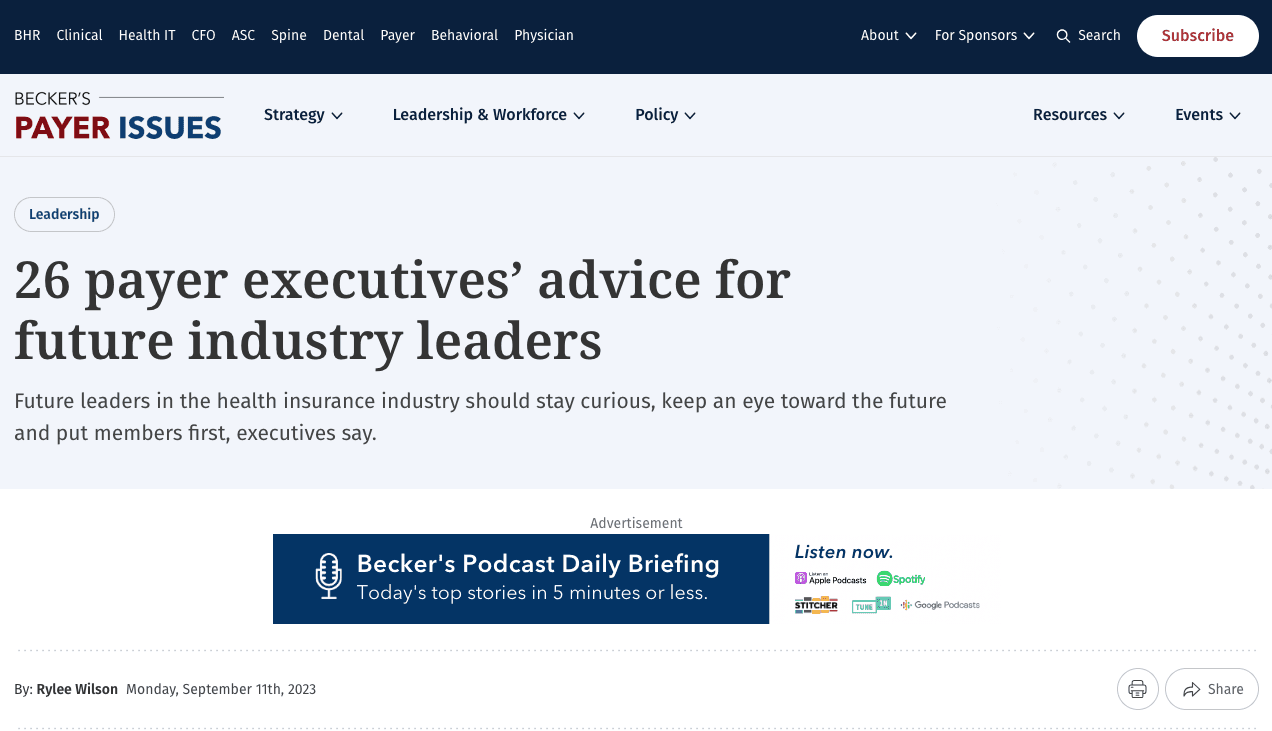Click the Listen now text
The image size is (1272, 731).
coord(844,552)
